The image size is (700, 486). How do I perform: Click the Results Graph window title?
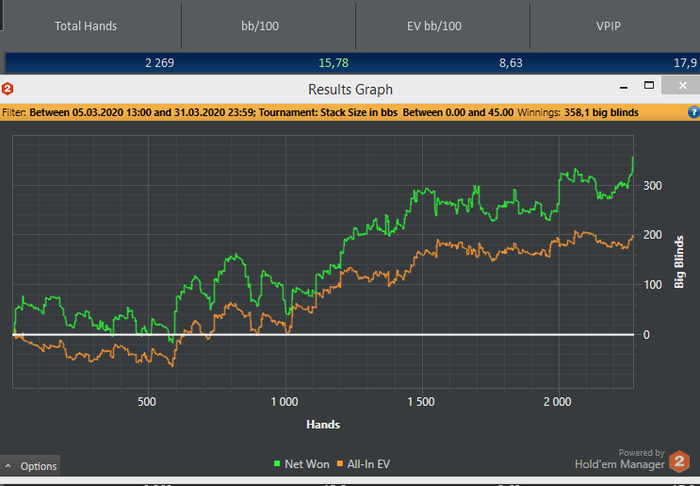350,89
